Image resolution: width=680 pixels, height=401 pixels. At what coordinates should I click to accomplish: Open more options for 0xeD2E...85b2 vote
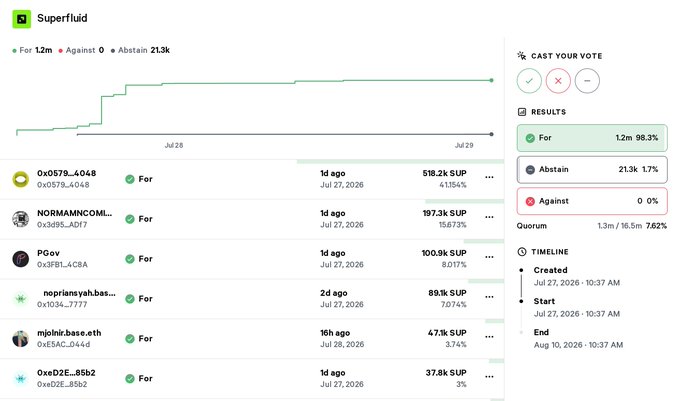489,377
